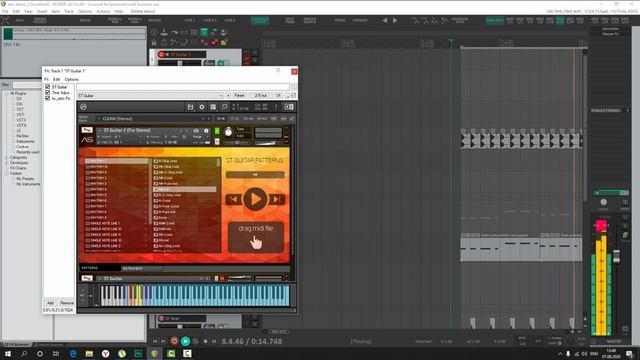The image size is (640, 360).
Task: Select the first pattern folder row
Action: pos(116,161)
